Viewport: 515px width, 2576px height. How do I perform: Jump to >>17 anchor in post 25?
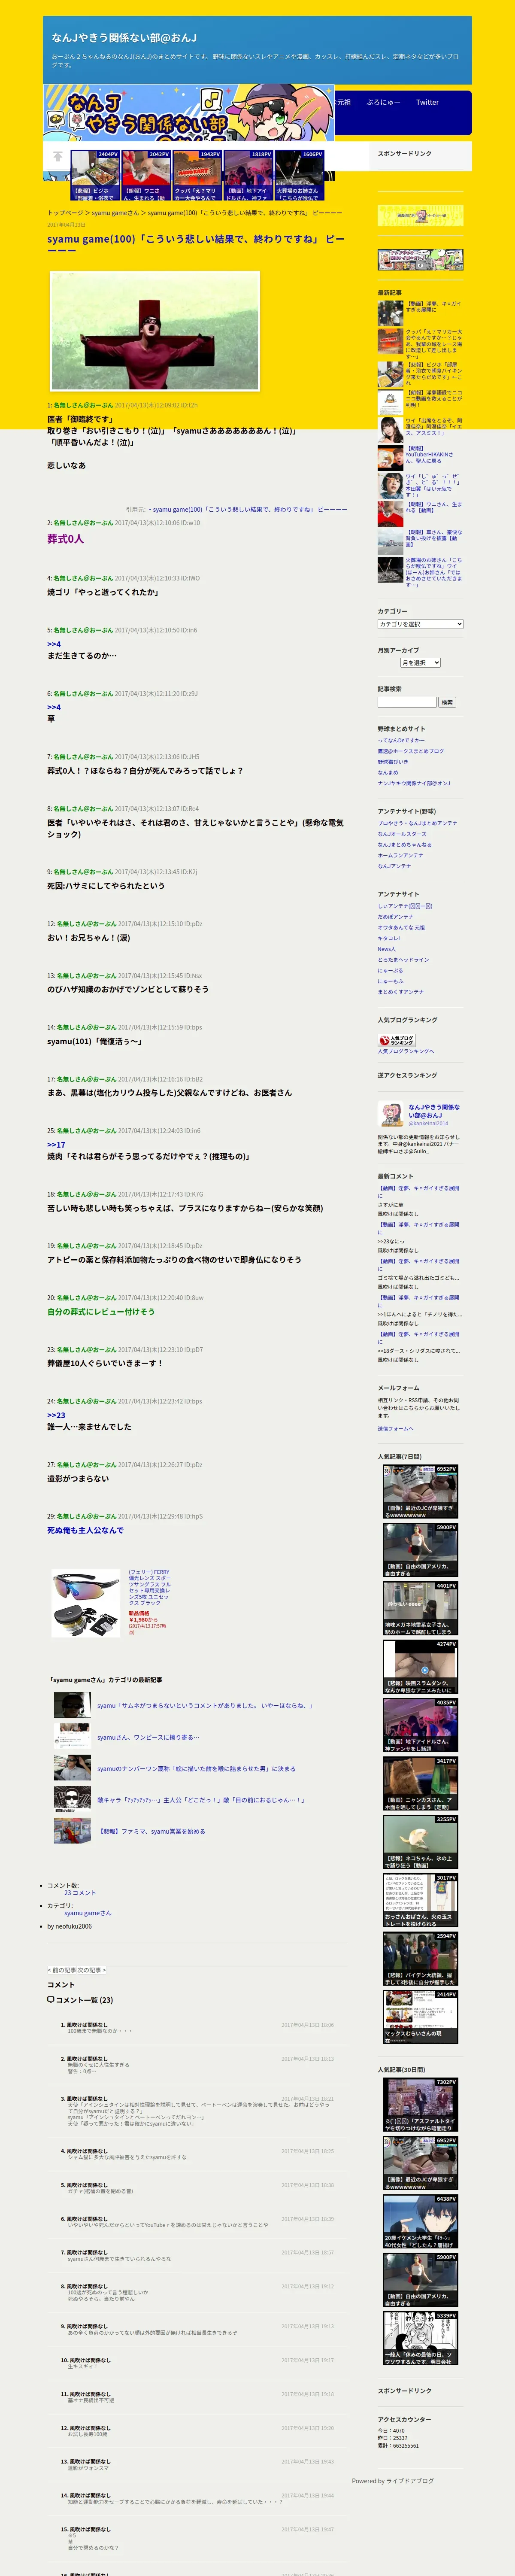[x=56, y=1145]
